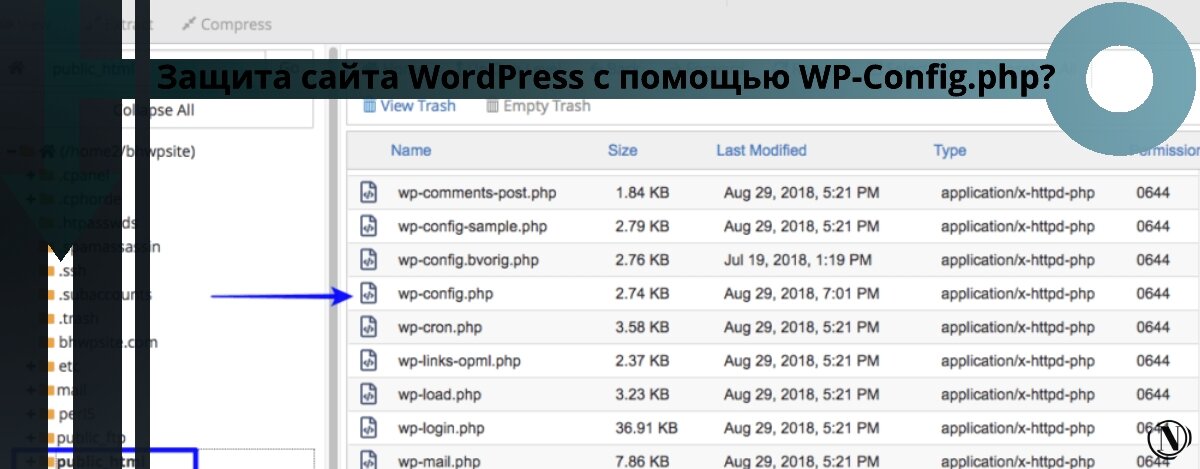Image resolution: width=1200 pixels, height=469 pixels.
Task: Select the file name wp-cron.php
Action: 440,327
